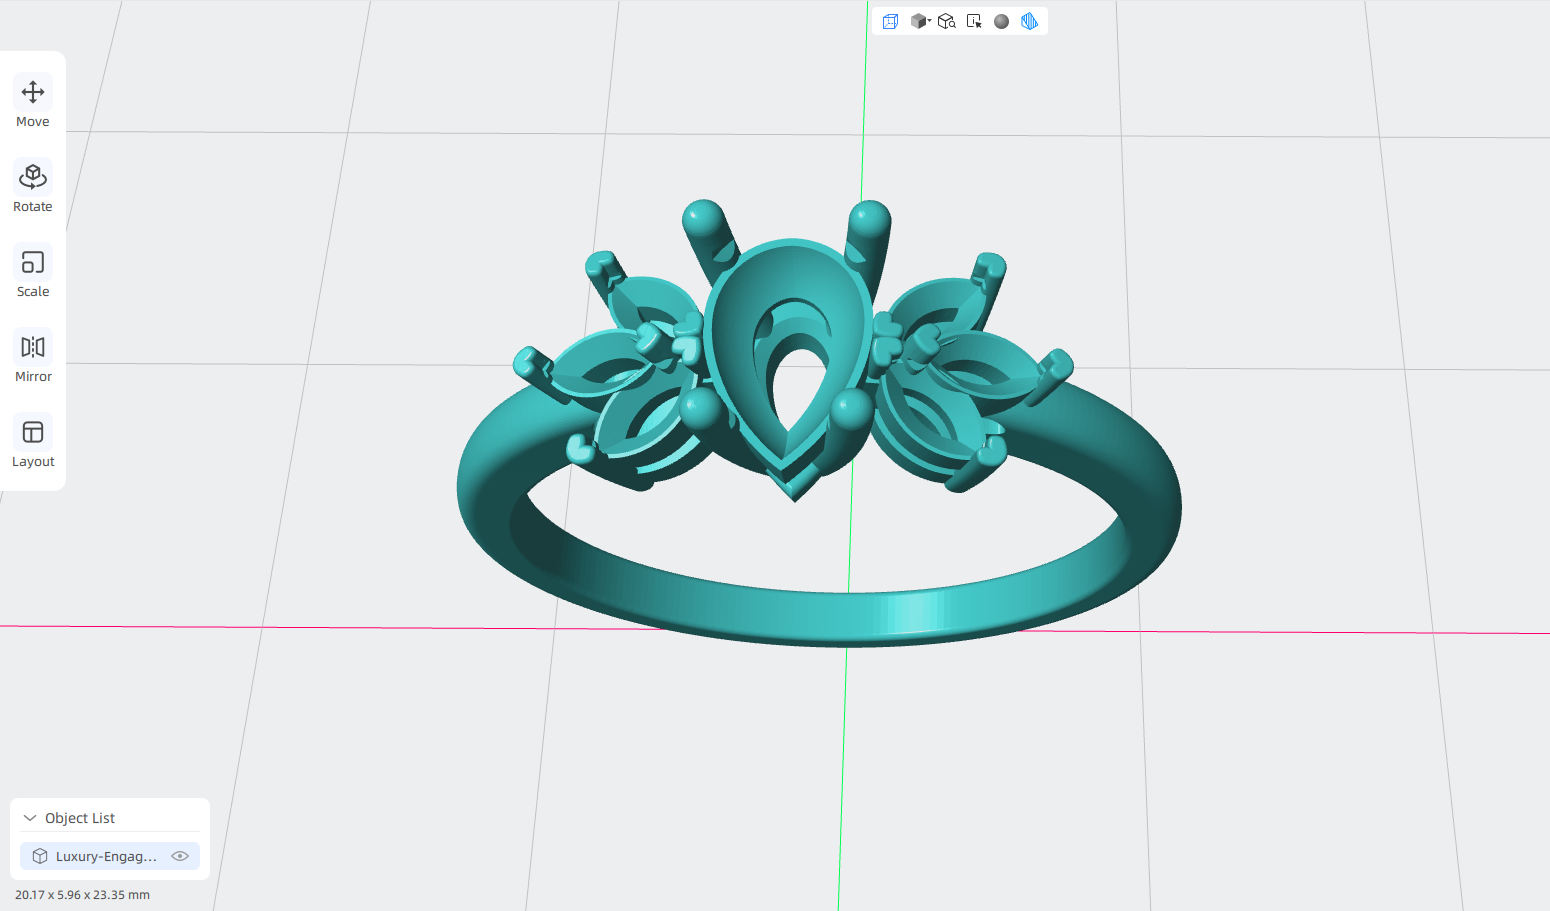Toggle the blue bounding box axes icon
The width and height of the screenshot is (1550, 911).
tap(890, 21)
